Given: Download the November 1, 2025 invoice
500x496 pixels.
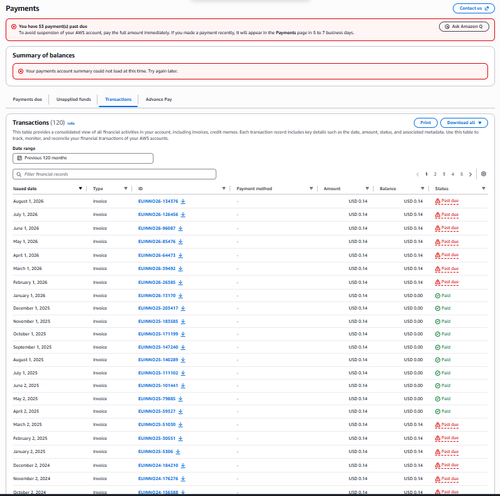Looking at the screenshot, I should click(183, 322).
